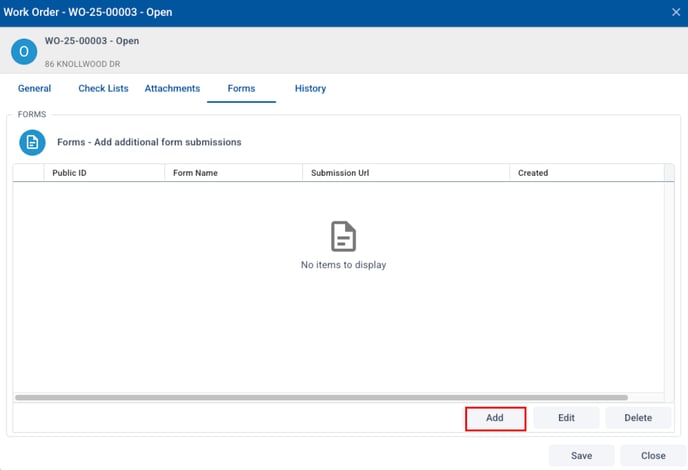
Task: Click the Close button at bottom right
Action: [653, 455]
